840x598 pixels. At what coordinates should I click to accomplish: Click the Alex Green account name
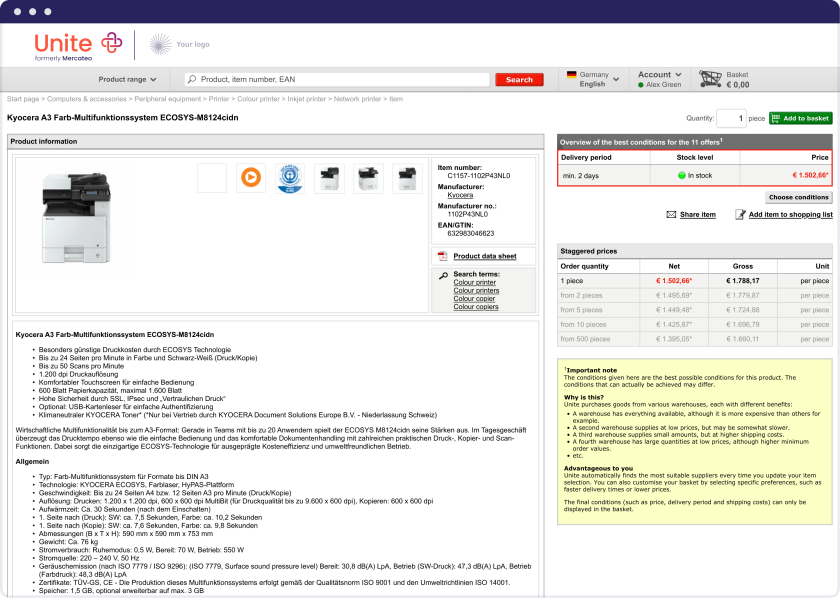coord(663,85)
